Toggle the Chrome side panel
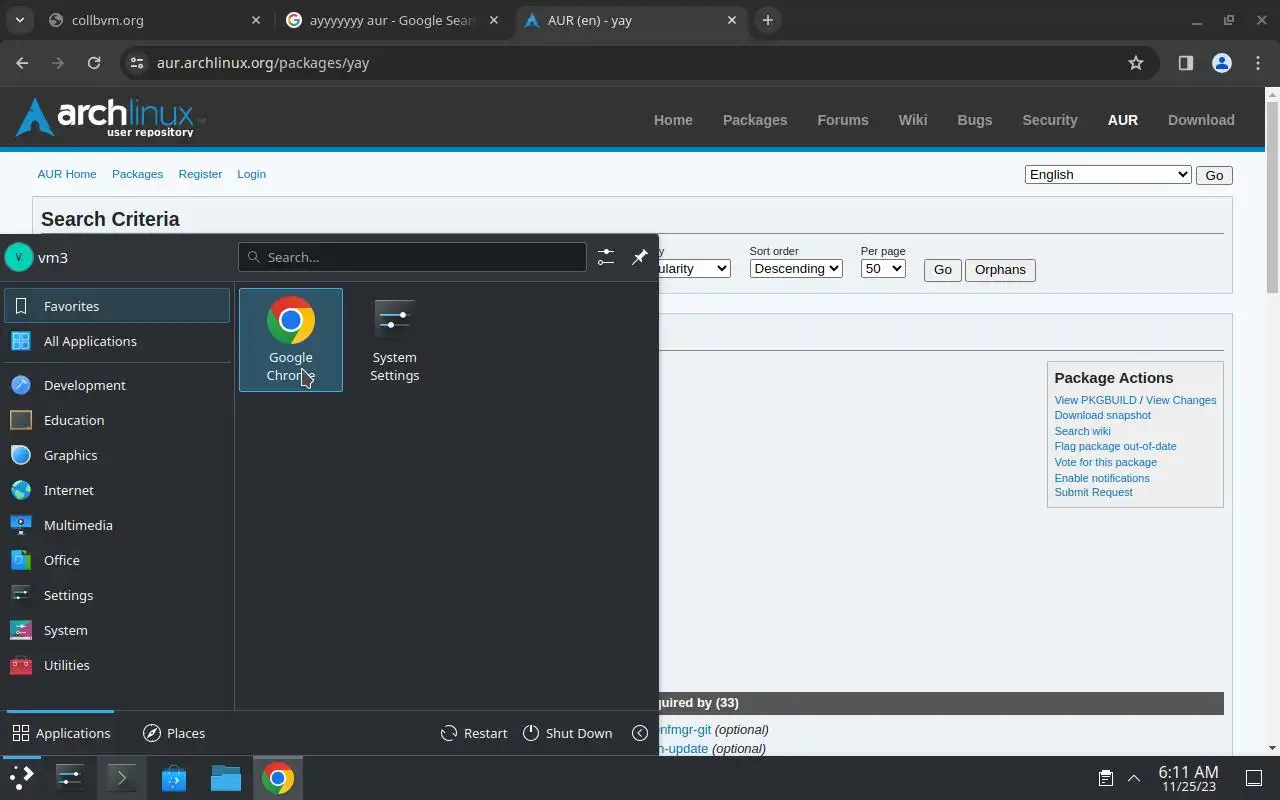This screenshot has width=1280, height=800. point(1186,63)
